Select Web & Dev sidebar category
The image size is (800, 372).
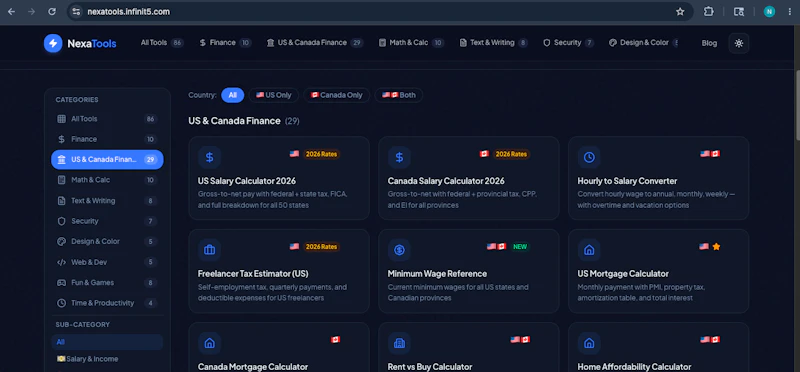tap(107, 262)
